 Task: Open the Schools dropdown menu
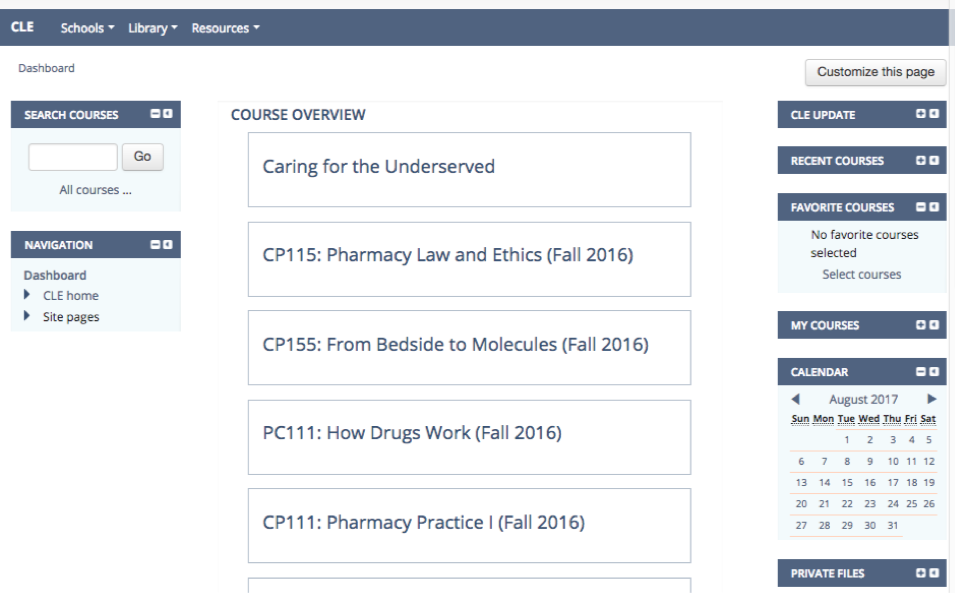(87, 28)
